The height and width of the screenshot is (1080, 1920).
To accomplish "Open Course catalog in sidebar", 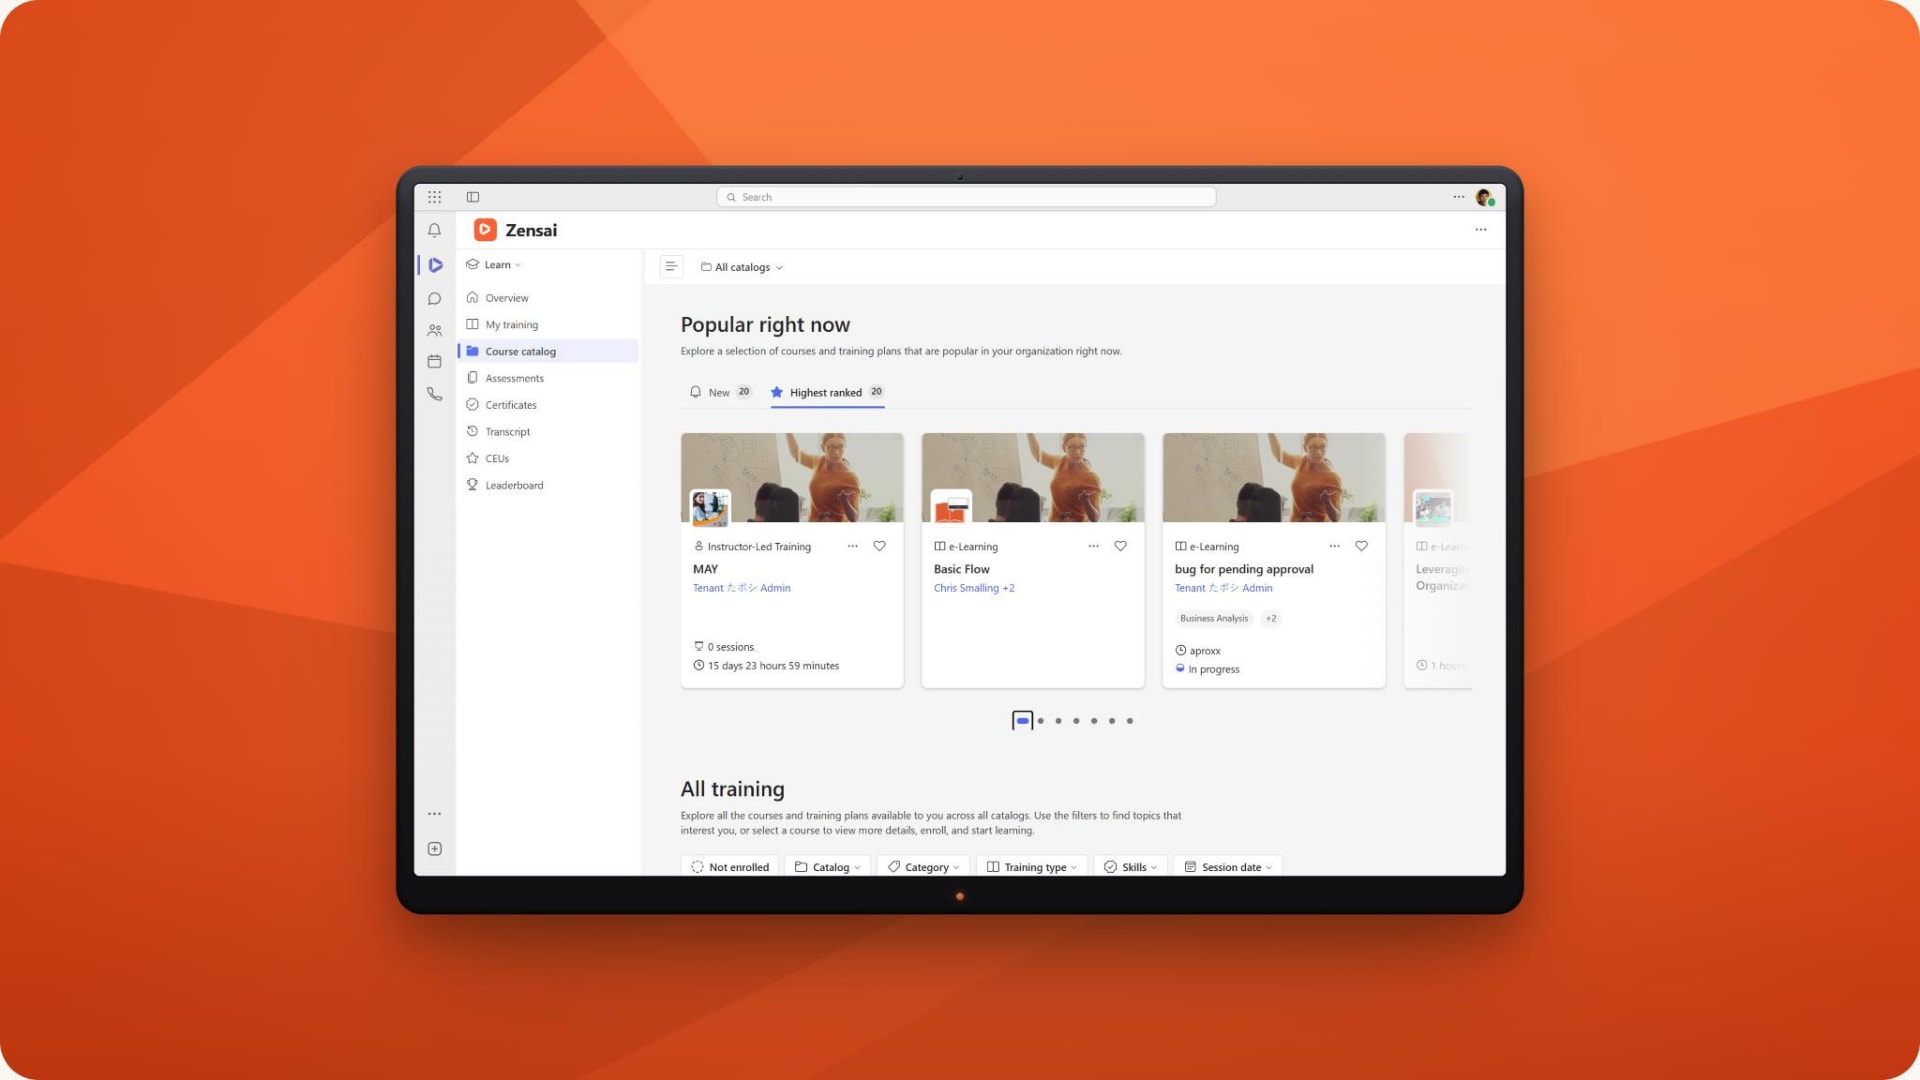I will click(x=548, y=351).
